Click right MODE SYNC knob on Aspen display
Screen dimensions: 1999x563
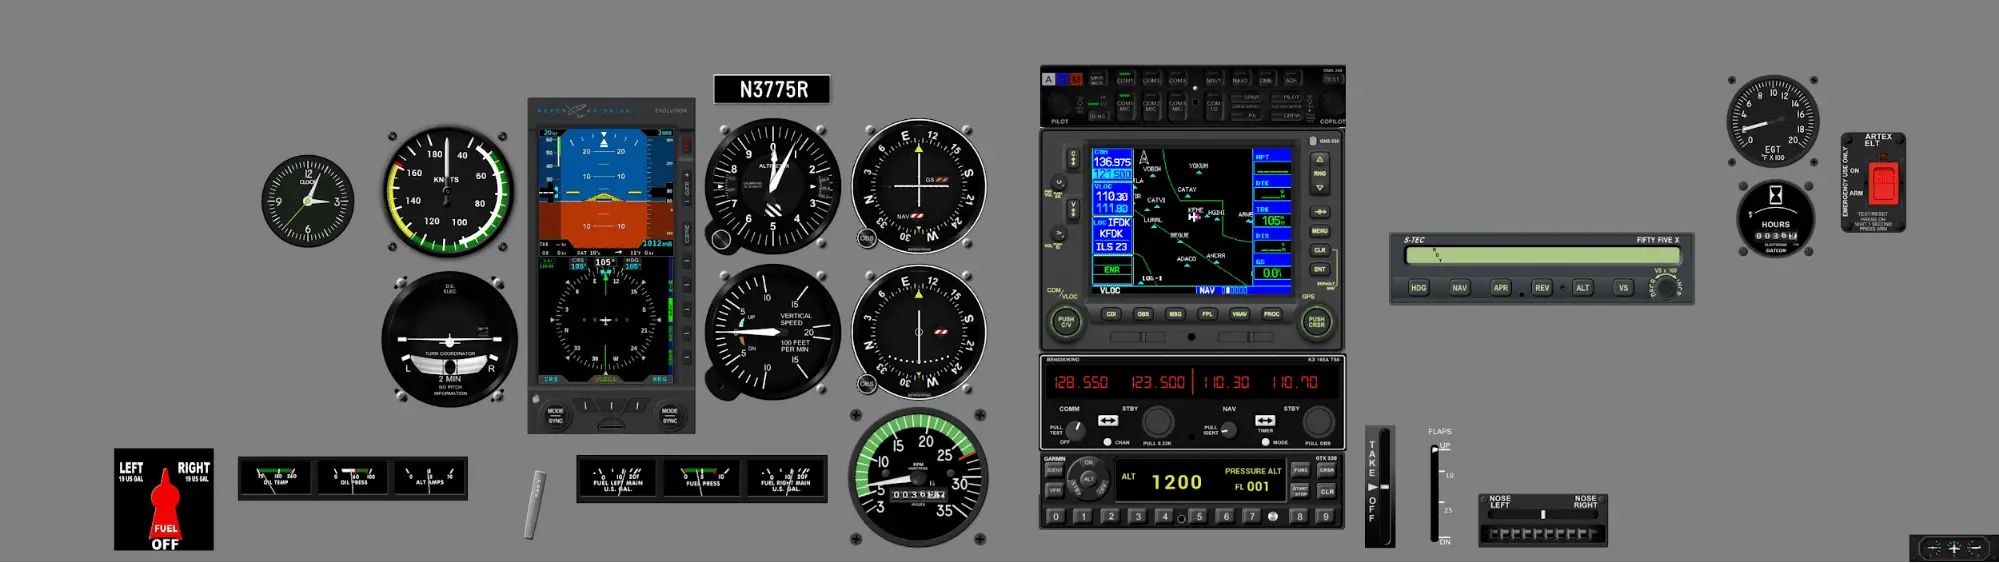pyautogui.click(x=669, y=414)
